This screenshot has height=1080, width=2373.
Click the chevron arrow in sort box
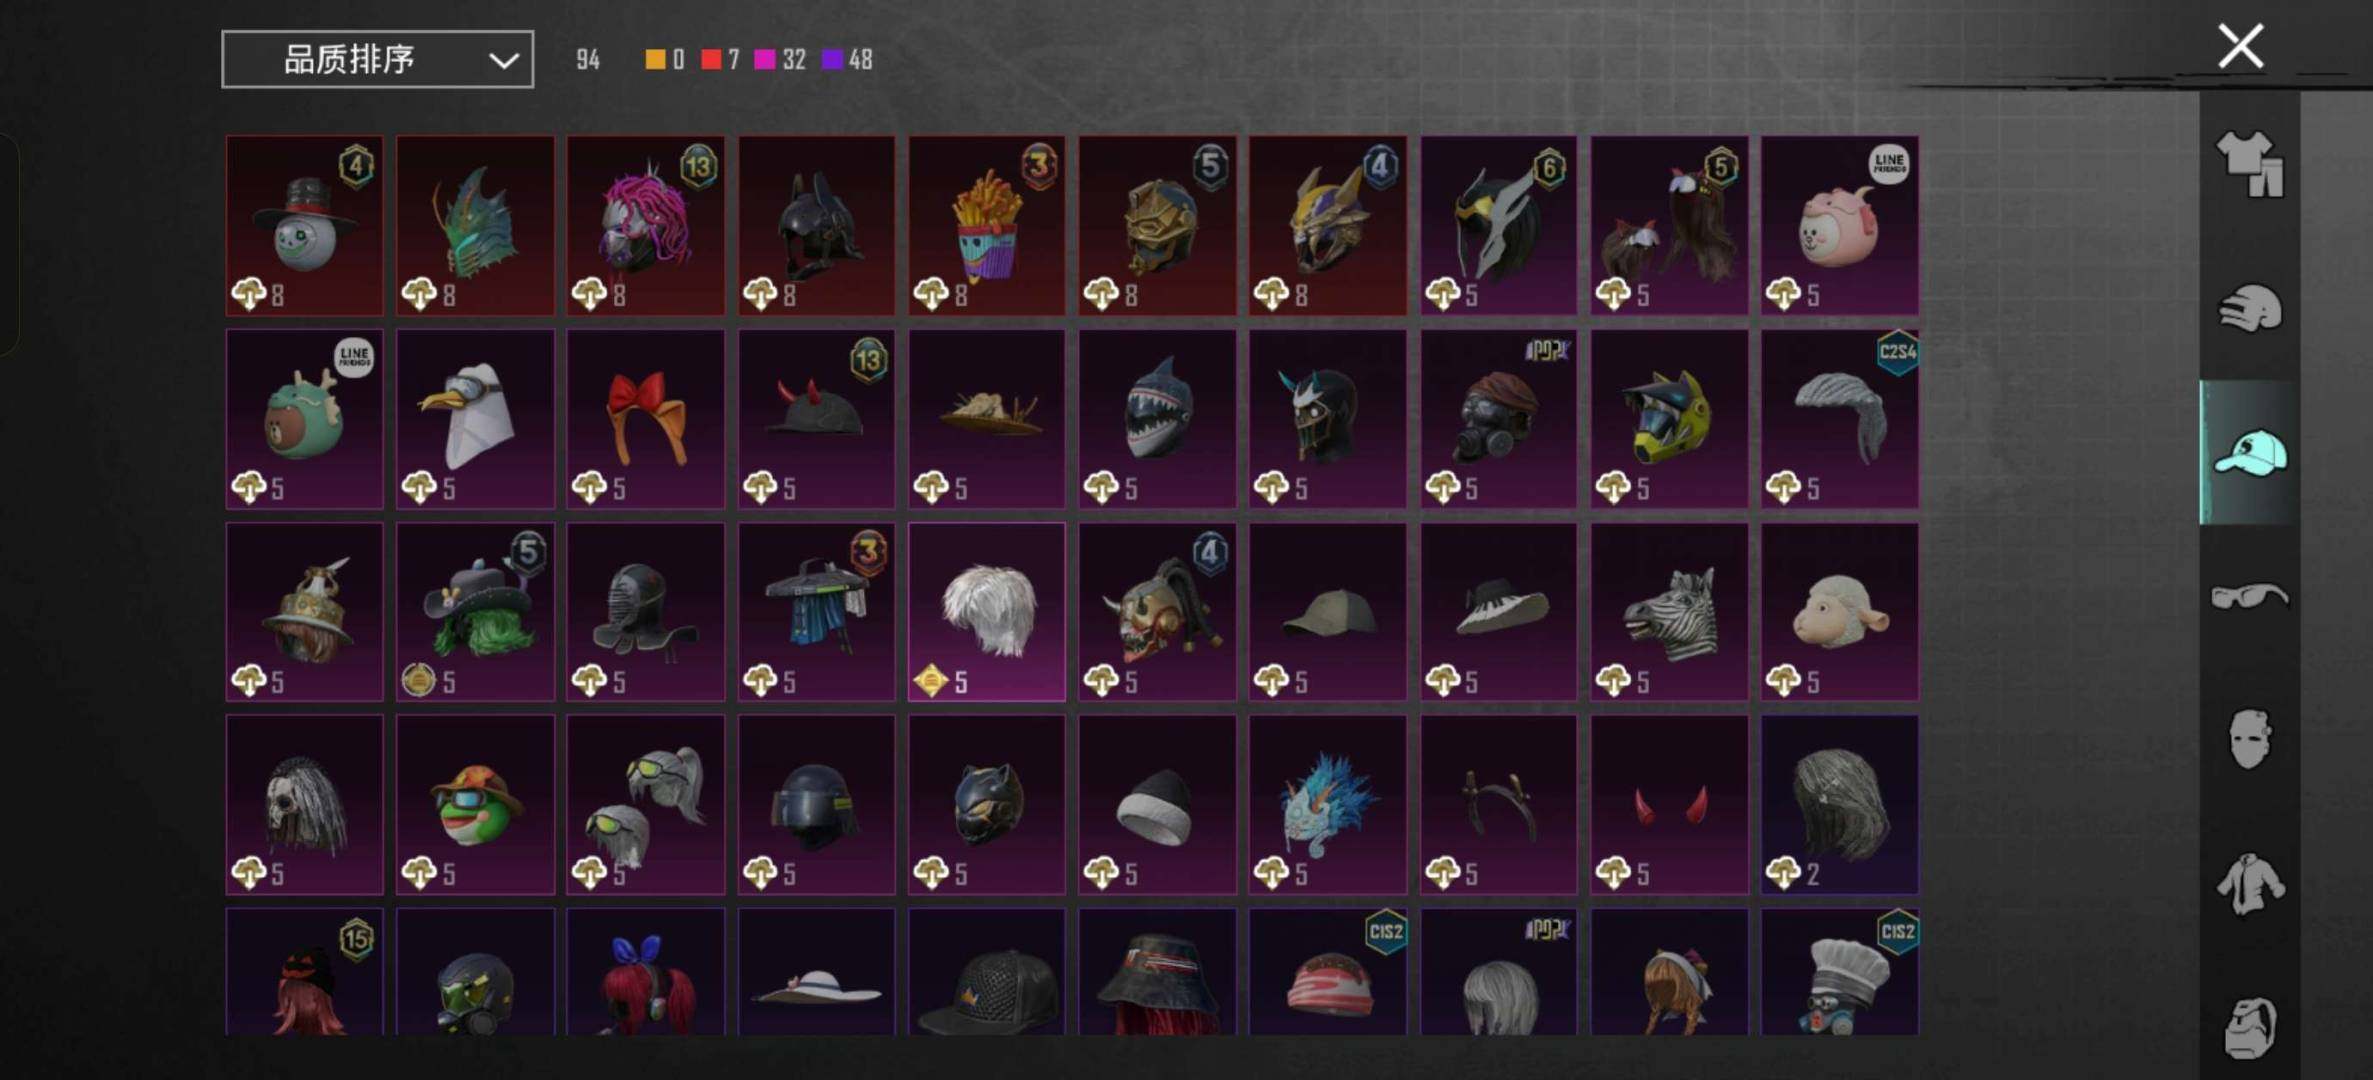(503, 61)
